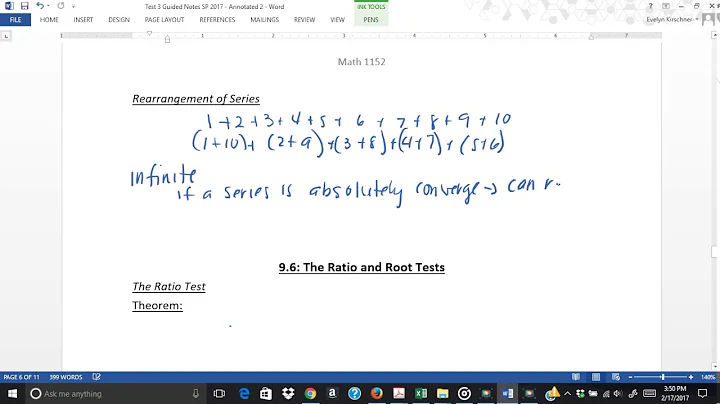
Task: Switch to the HOME ribbon tab
Action: (x=49, y=20)
